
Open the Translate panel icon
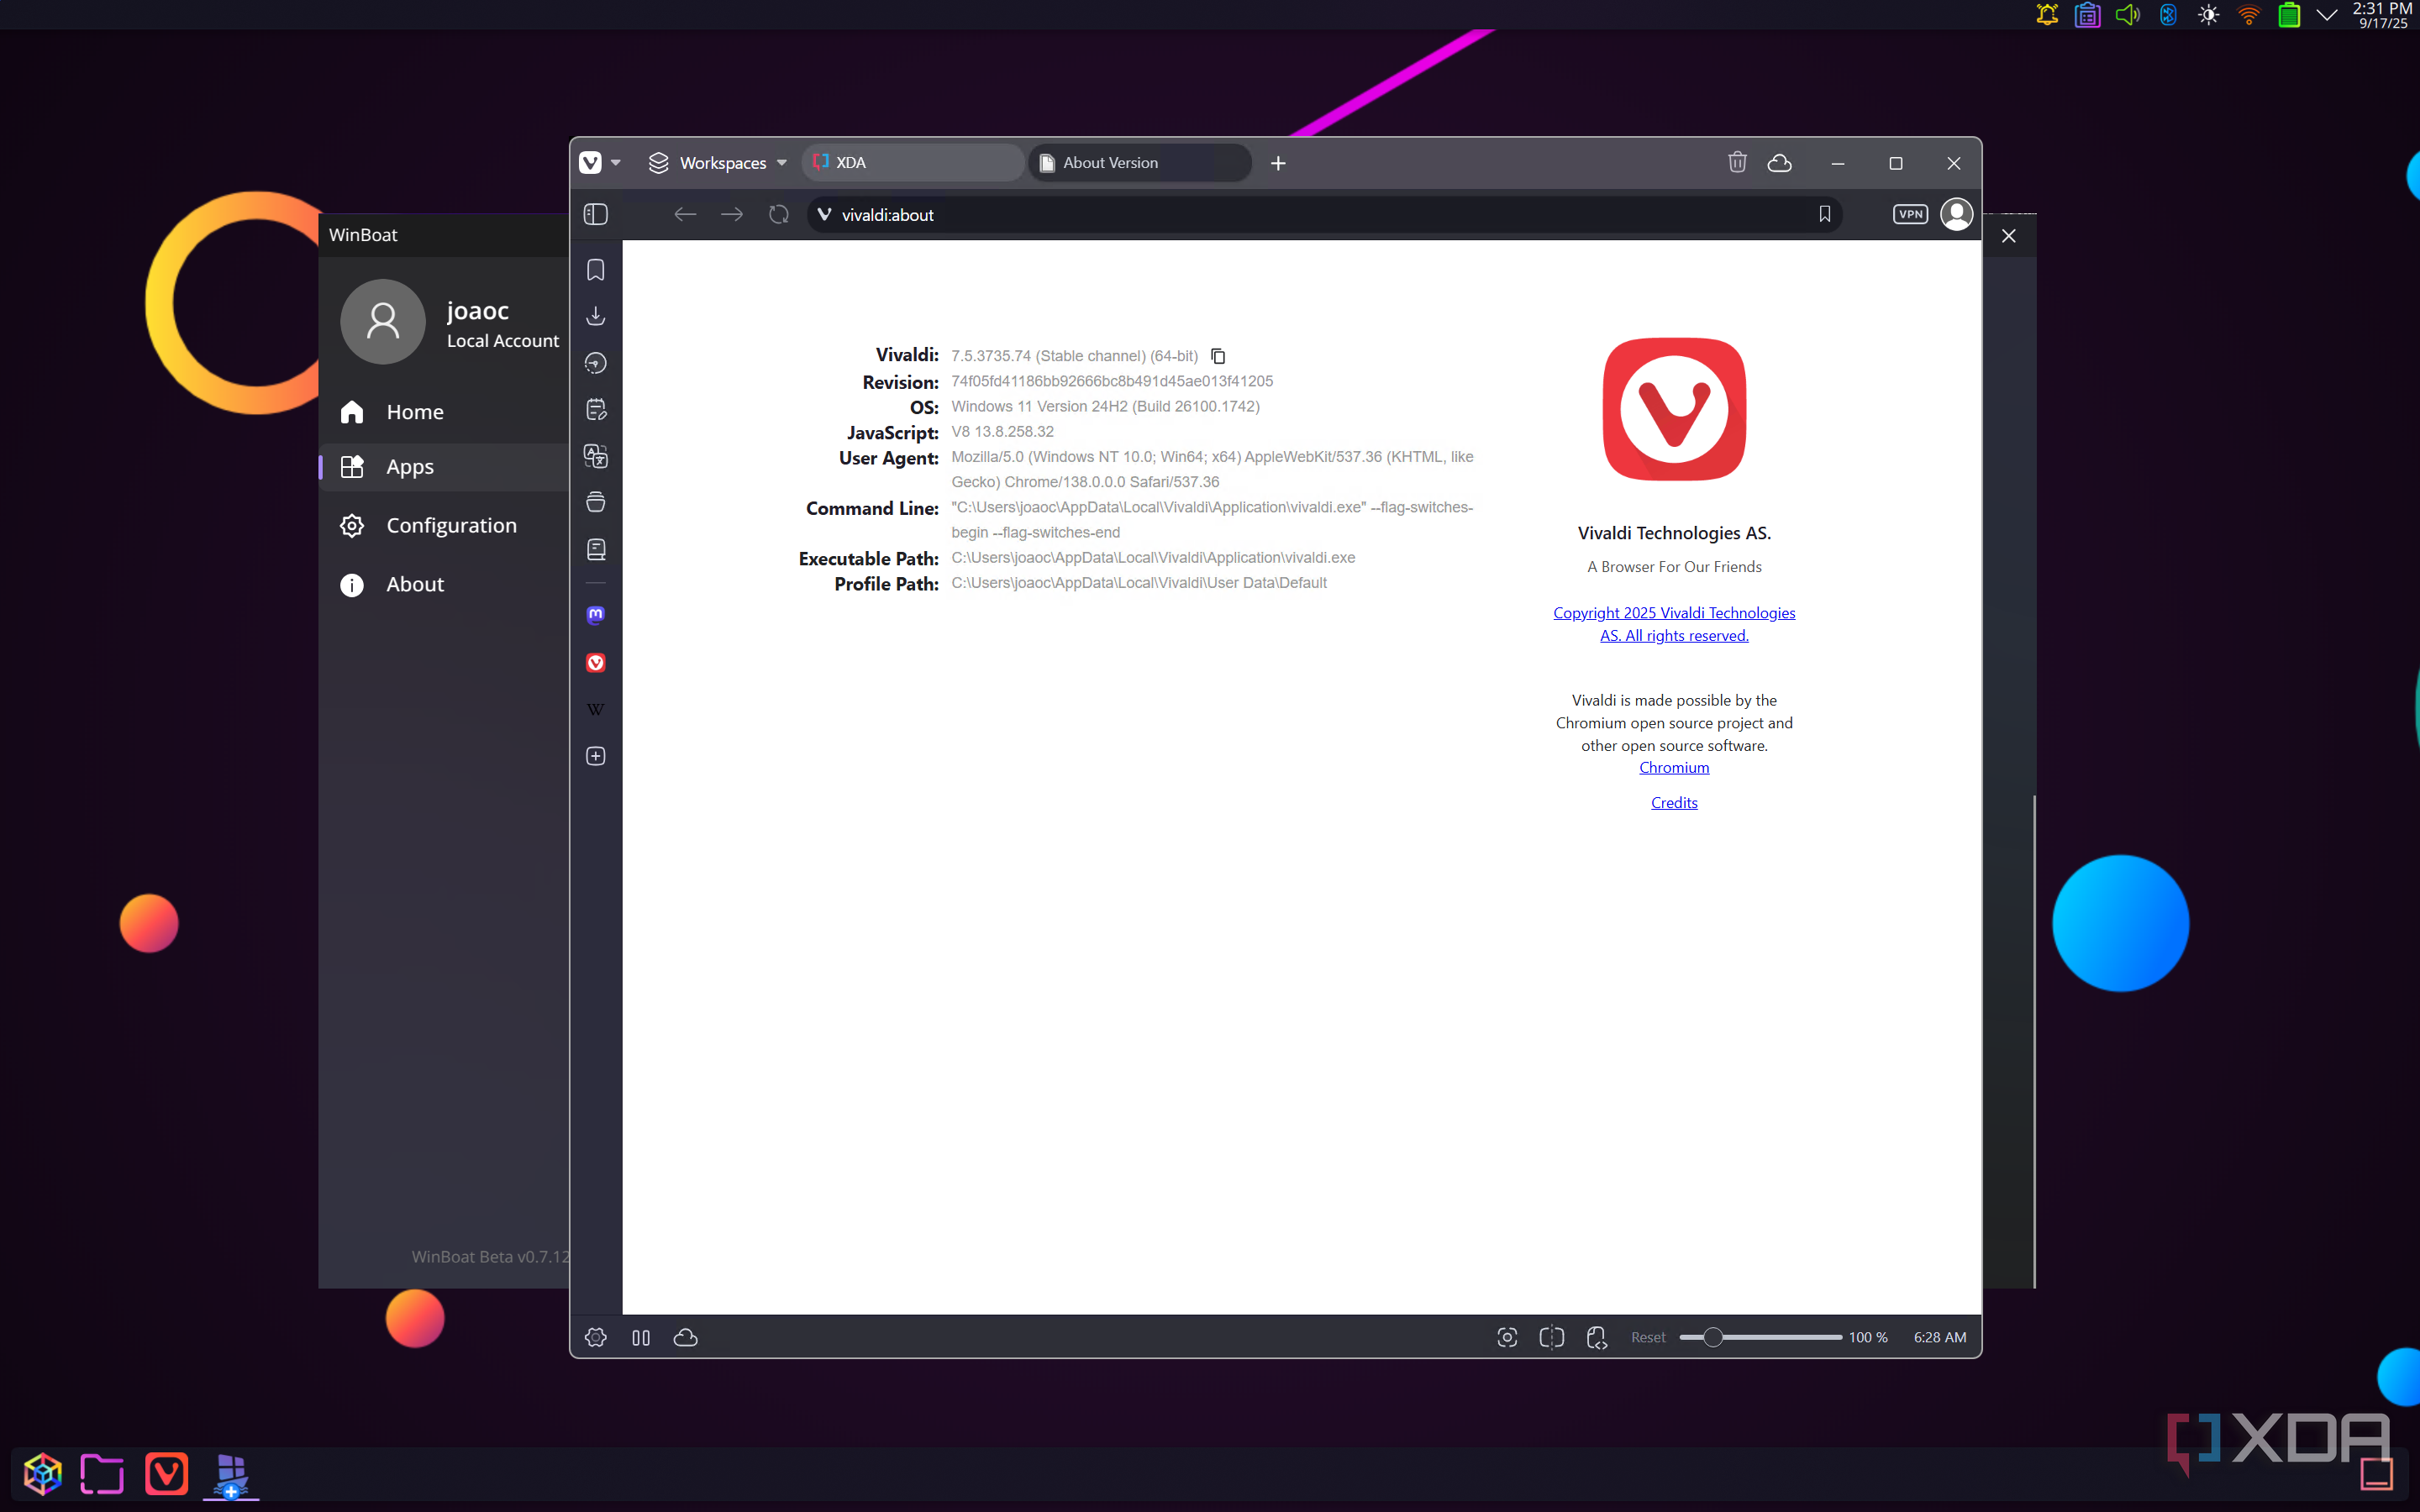(595, 456)
